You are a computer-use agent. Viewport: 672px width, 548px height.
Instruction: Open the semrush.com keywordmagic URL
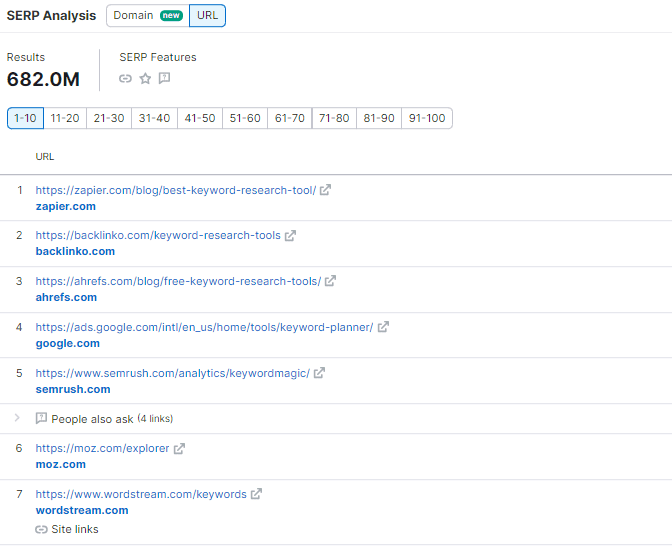pos(173,373)
